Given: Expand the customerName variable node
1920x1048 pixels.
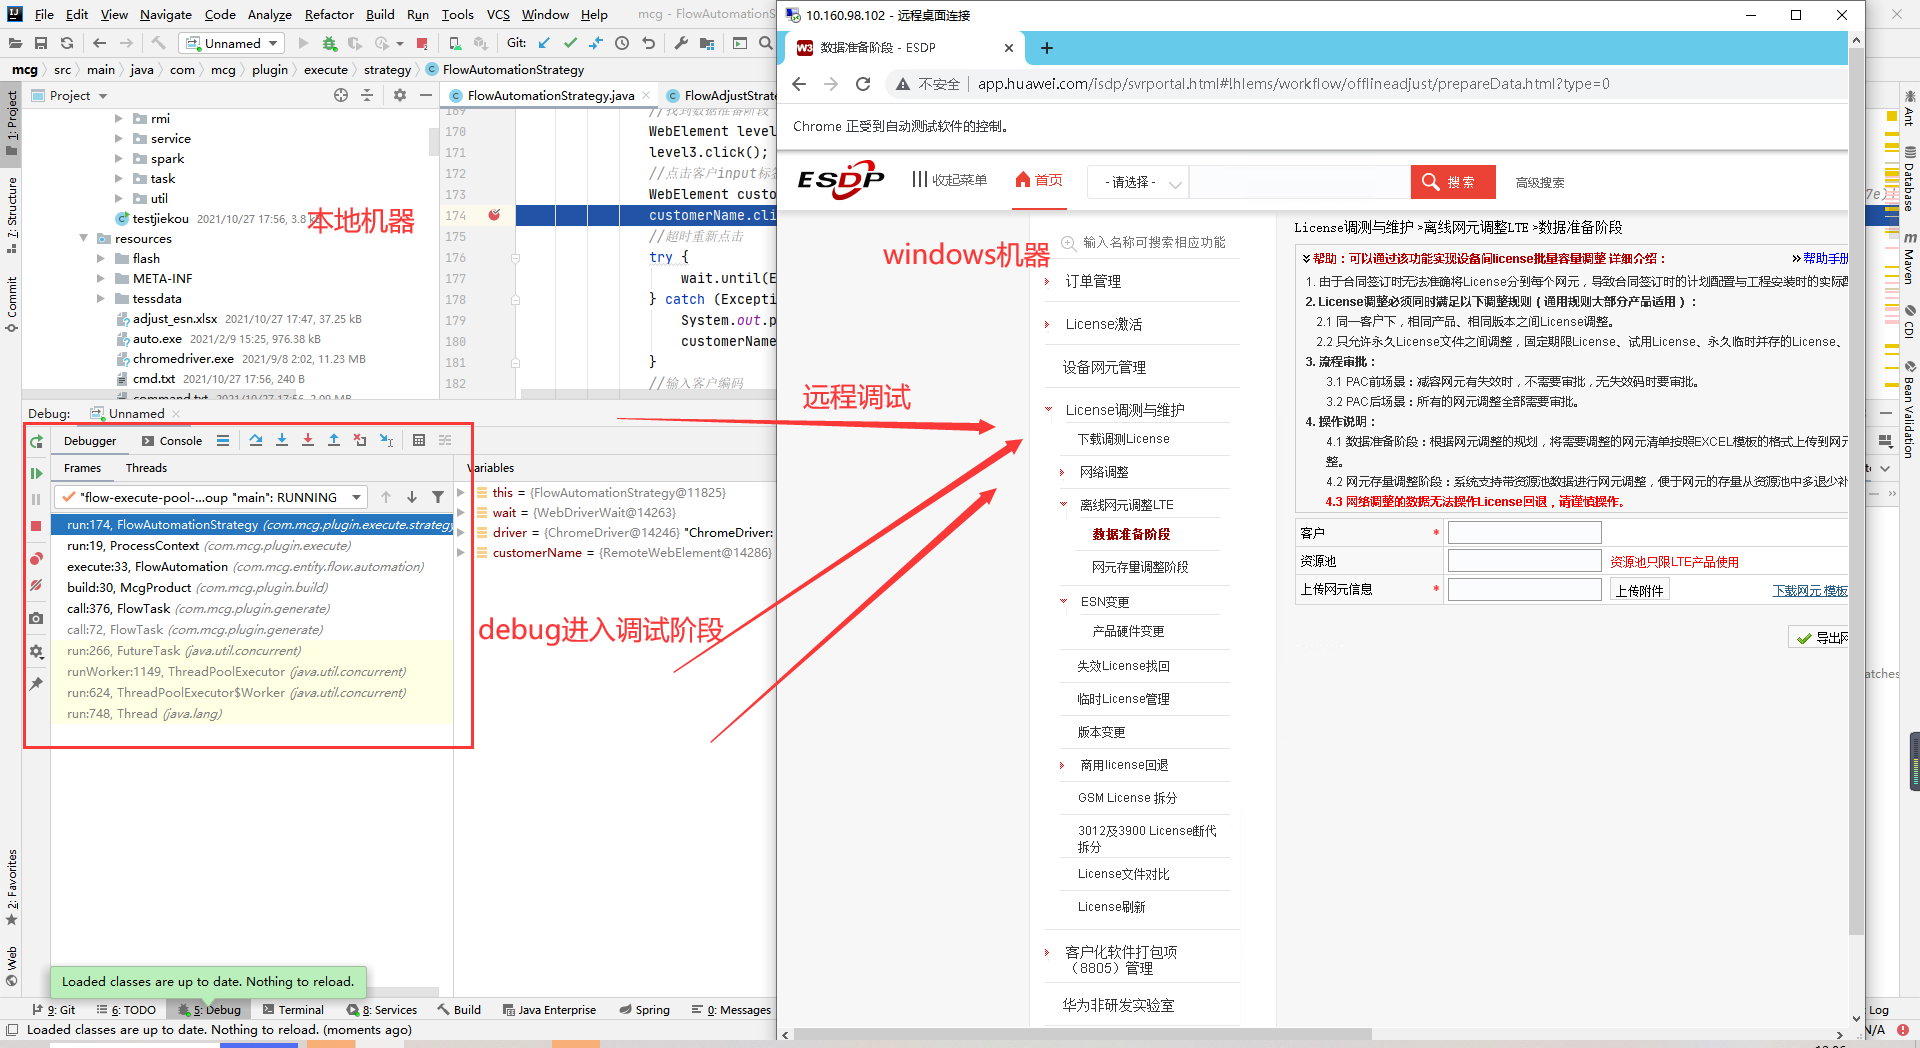Looking at the screenshot, I should click(461, 552).
